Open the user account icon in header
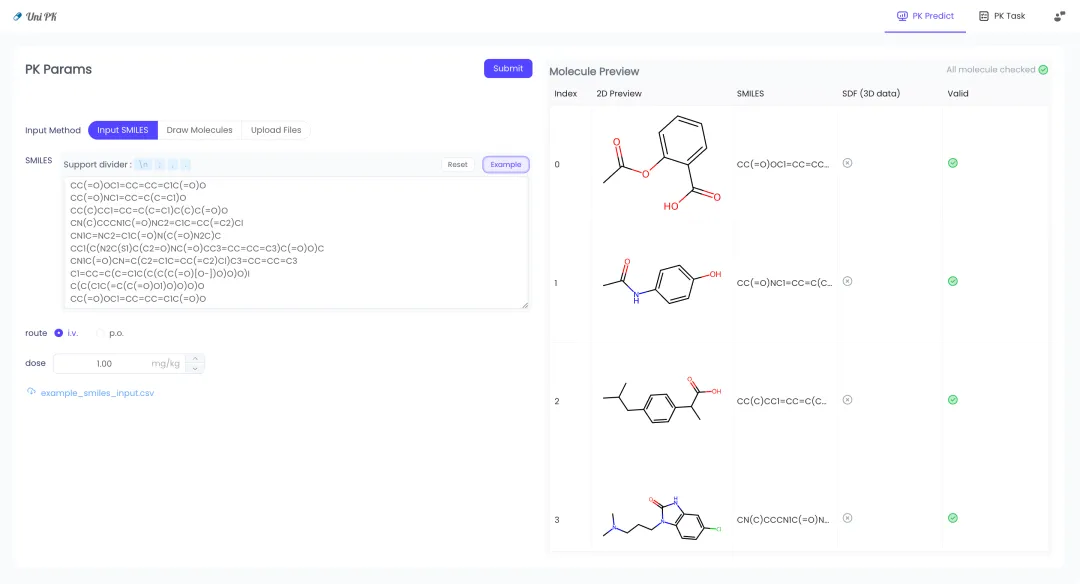 (1059, 16)
